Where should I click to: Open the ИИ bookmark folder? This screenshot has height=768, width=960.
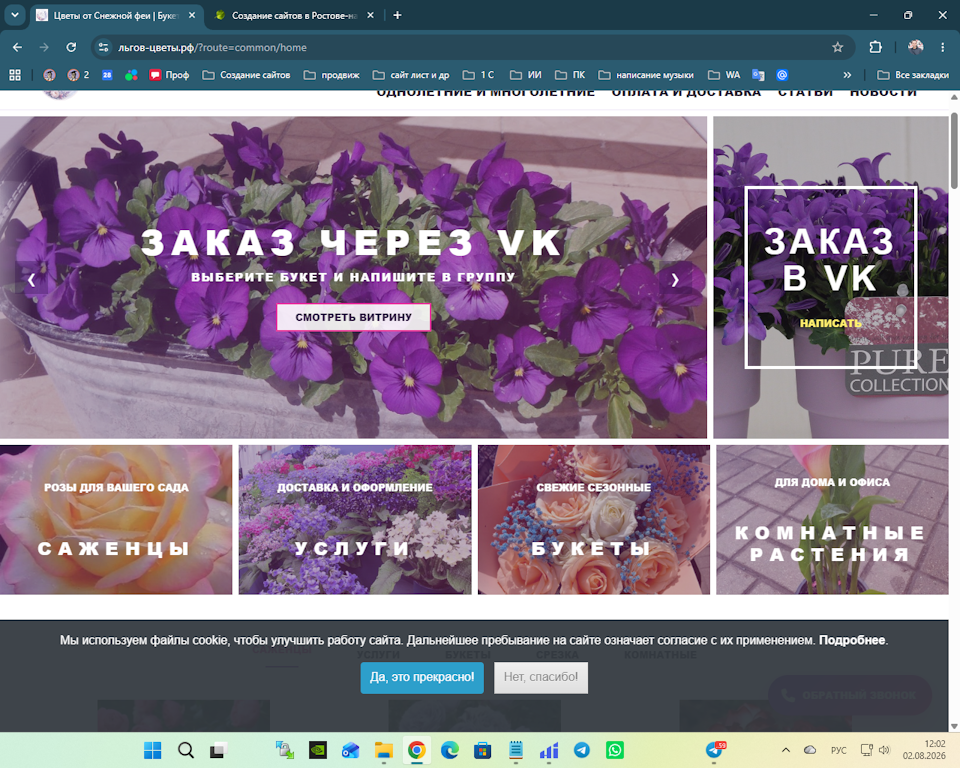pyautogui.click(x=526, y=75)
